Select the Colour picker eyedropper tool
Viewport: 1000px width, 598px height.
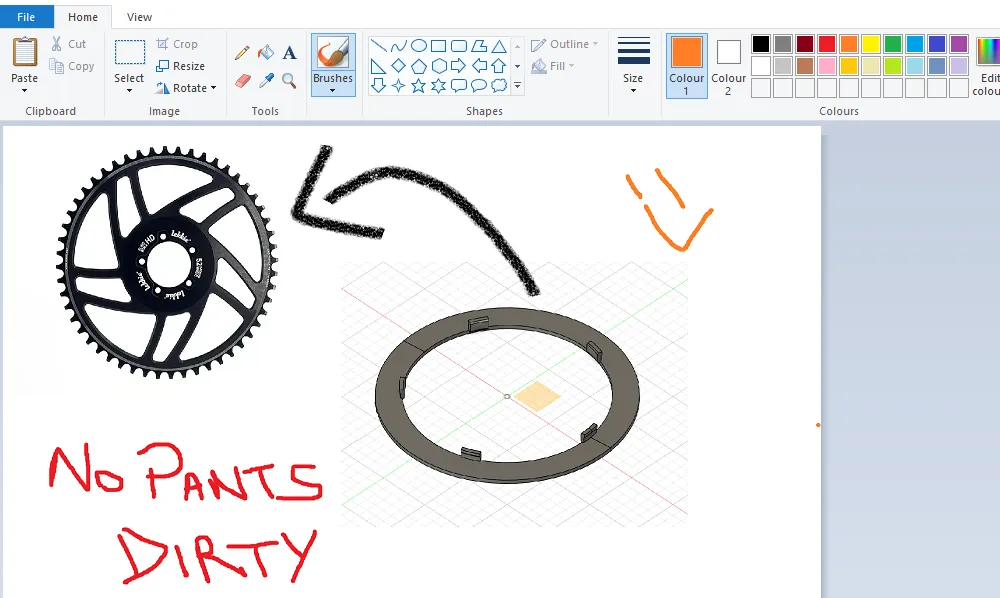[x=266, y=81]
